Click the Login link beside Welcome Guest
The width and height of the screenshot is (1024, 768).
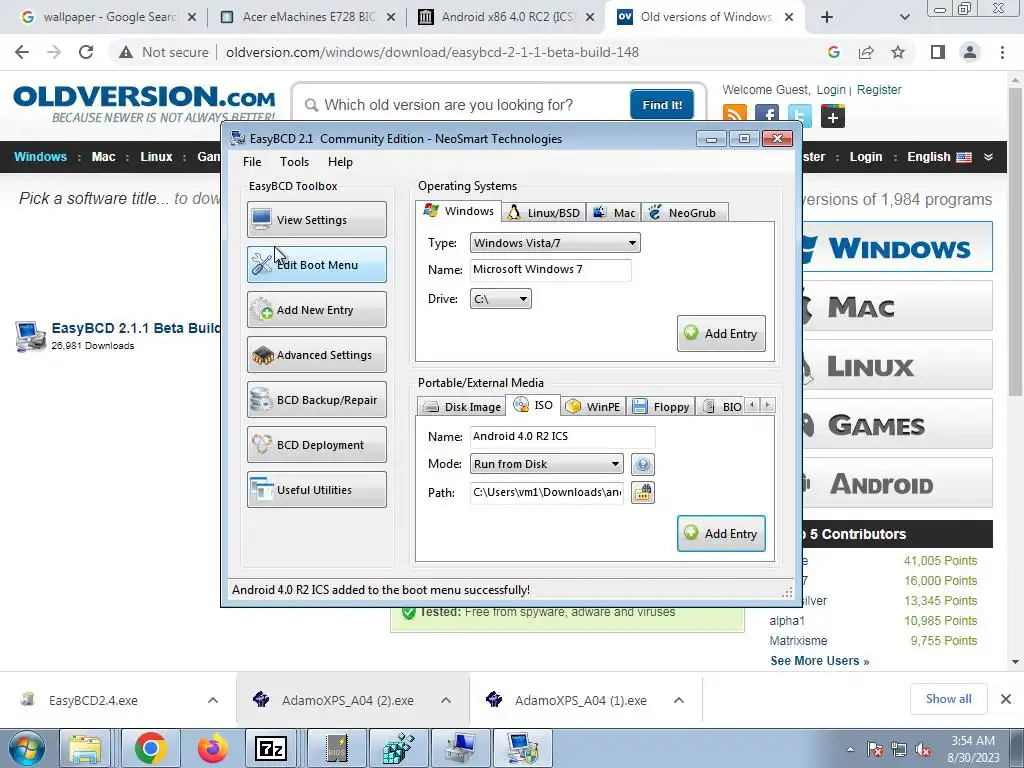[831, 89]
